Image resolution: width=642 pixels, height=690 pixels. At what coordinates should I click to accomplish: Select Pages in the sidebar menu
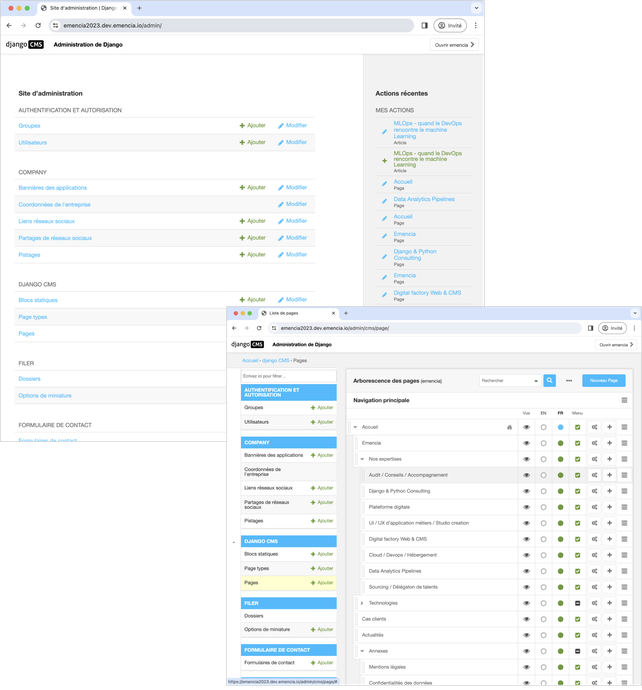pyautogui.click(x=250, y=582)
